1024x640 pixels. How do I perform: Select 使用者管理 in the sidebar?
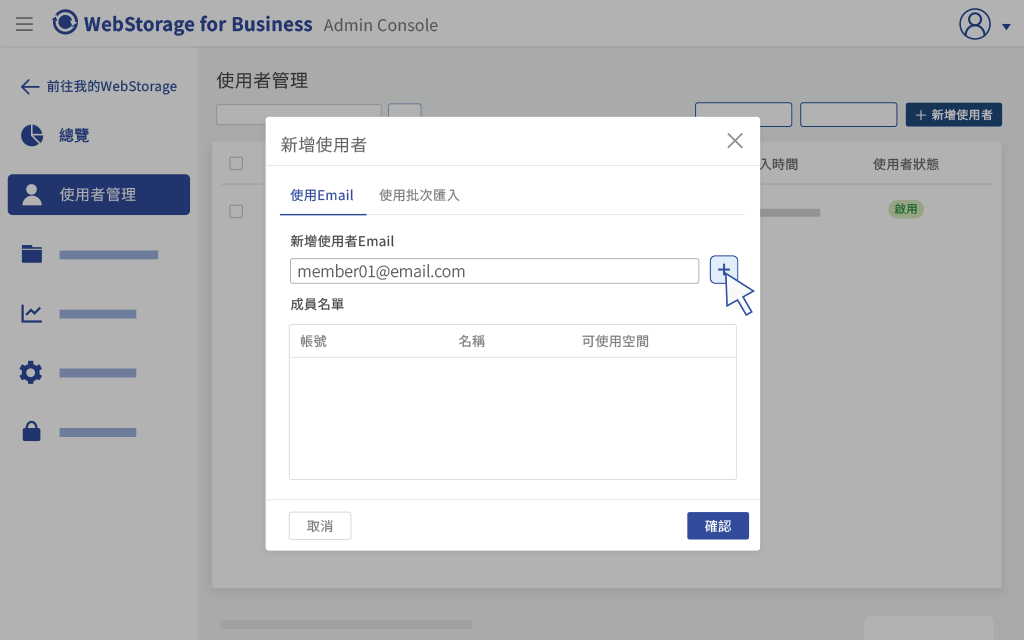(x=99, y=194)
